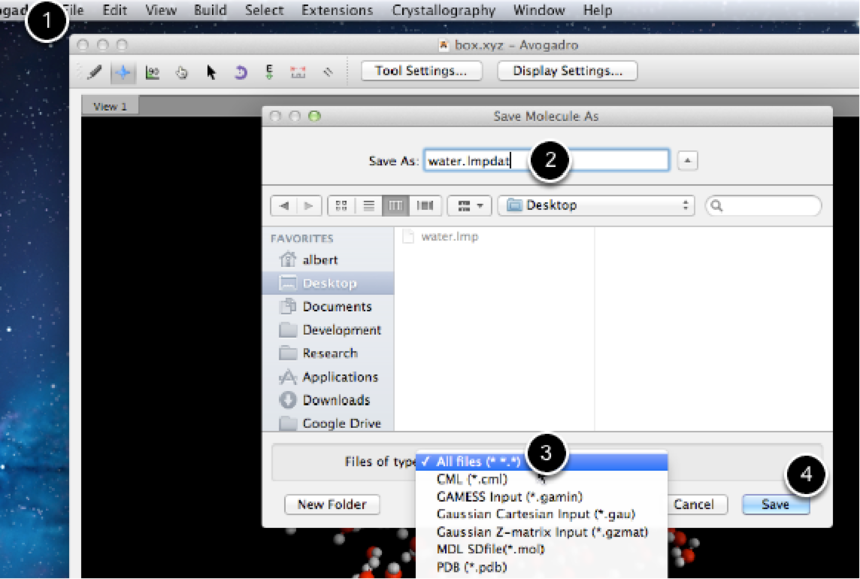860x579 pixels.
Task: Go back in file browser
Action: pos(284,206)
